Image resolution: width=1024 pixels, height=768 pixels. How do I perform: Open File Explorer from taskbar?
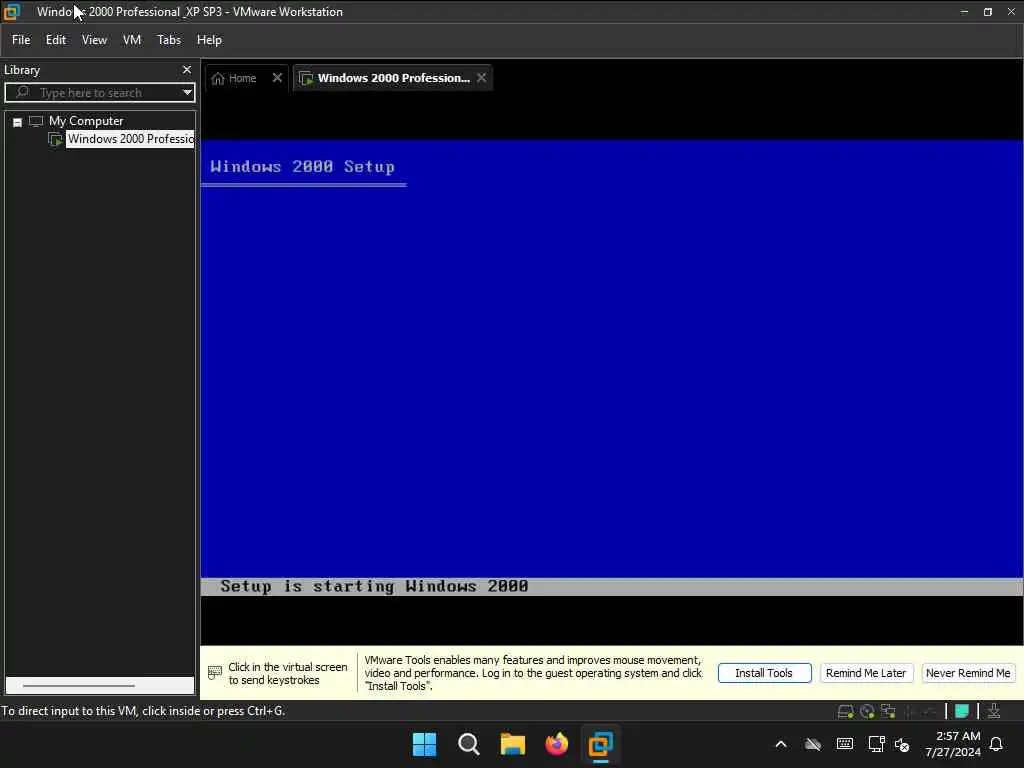coord(513,744)
